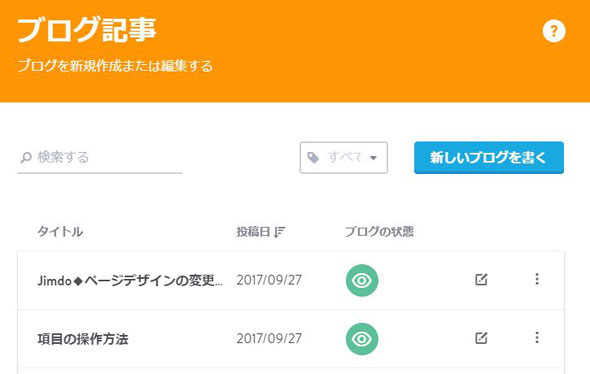
Task: Click the 検索する search field
Action: 100,157
